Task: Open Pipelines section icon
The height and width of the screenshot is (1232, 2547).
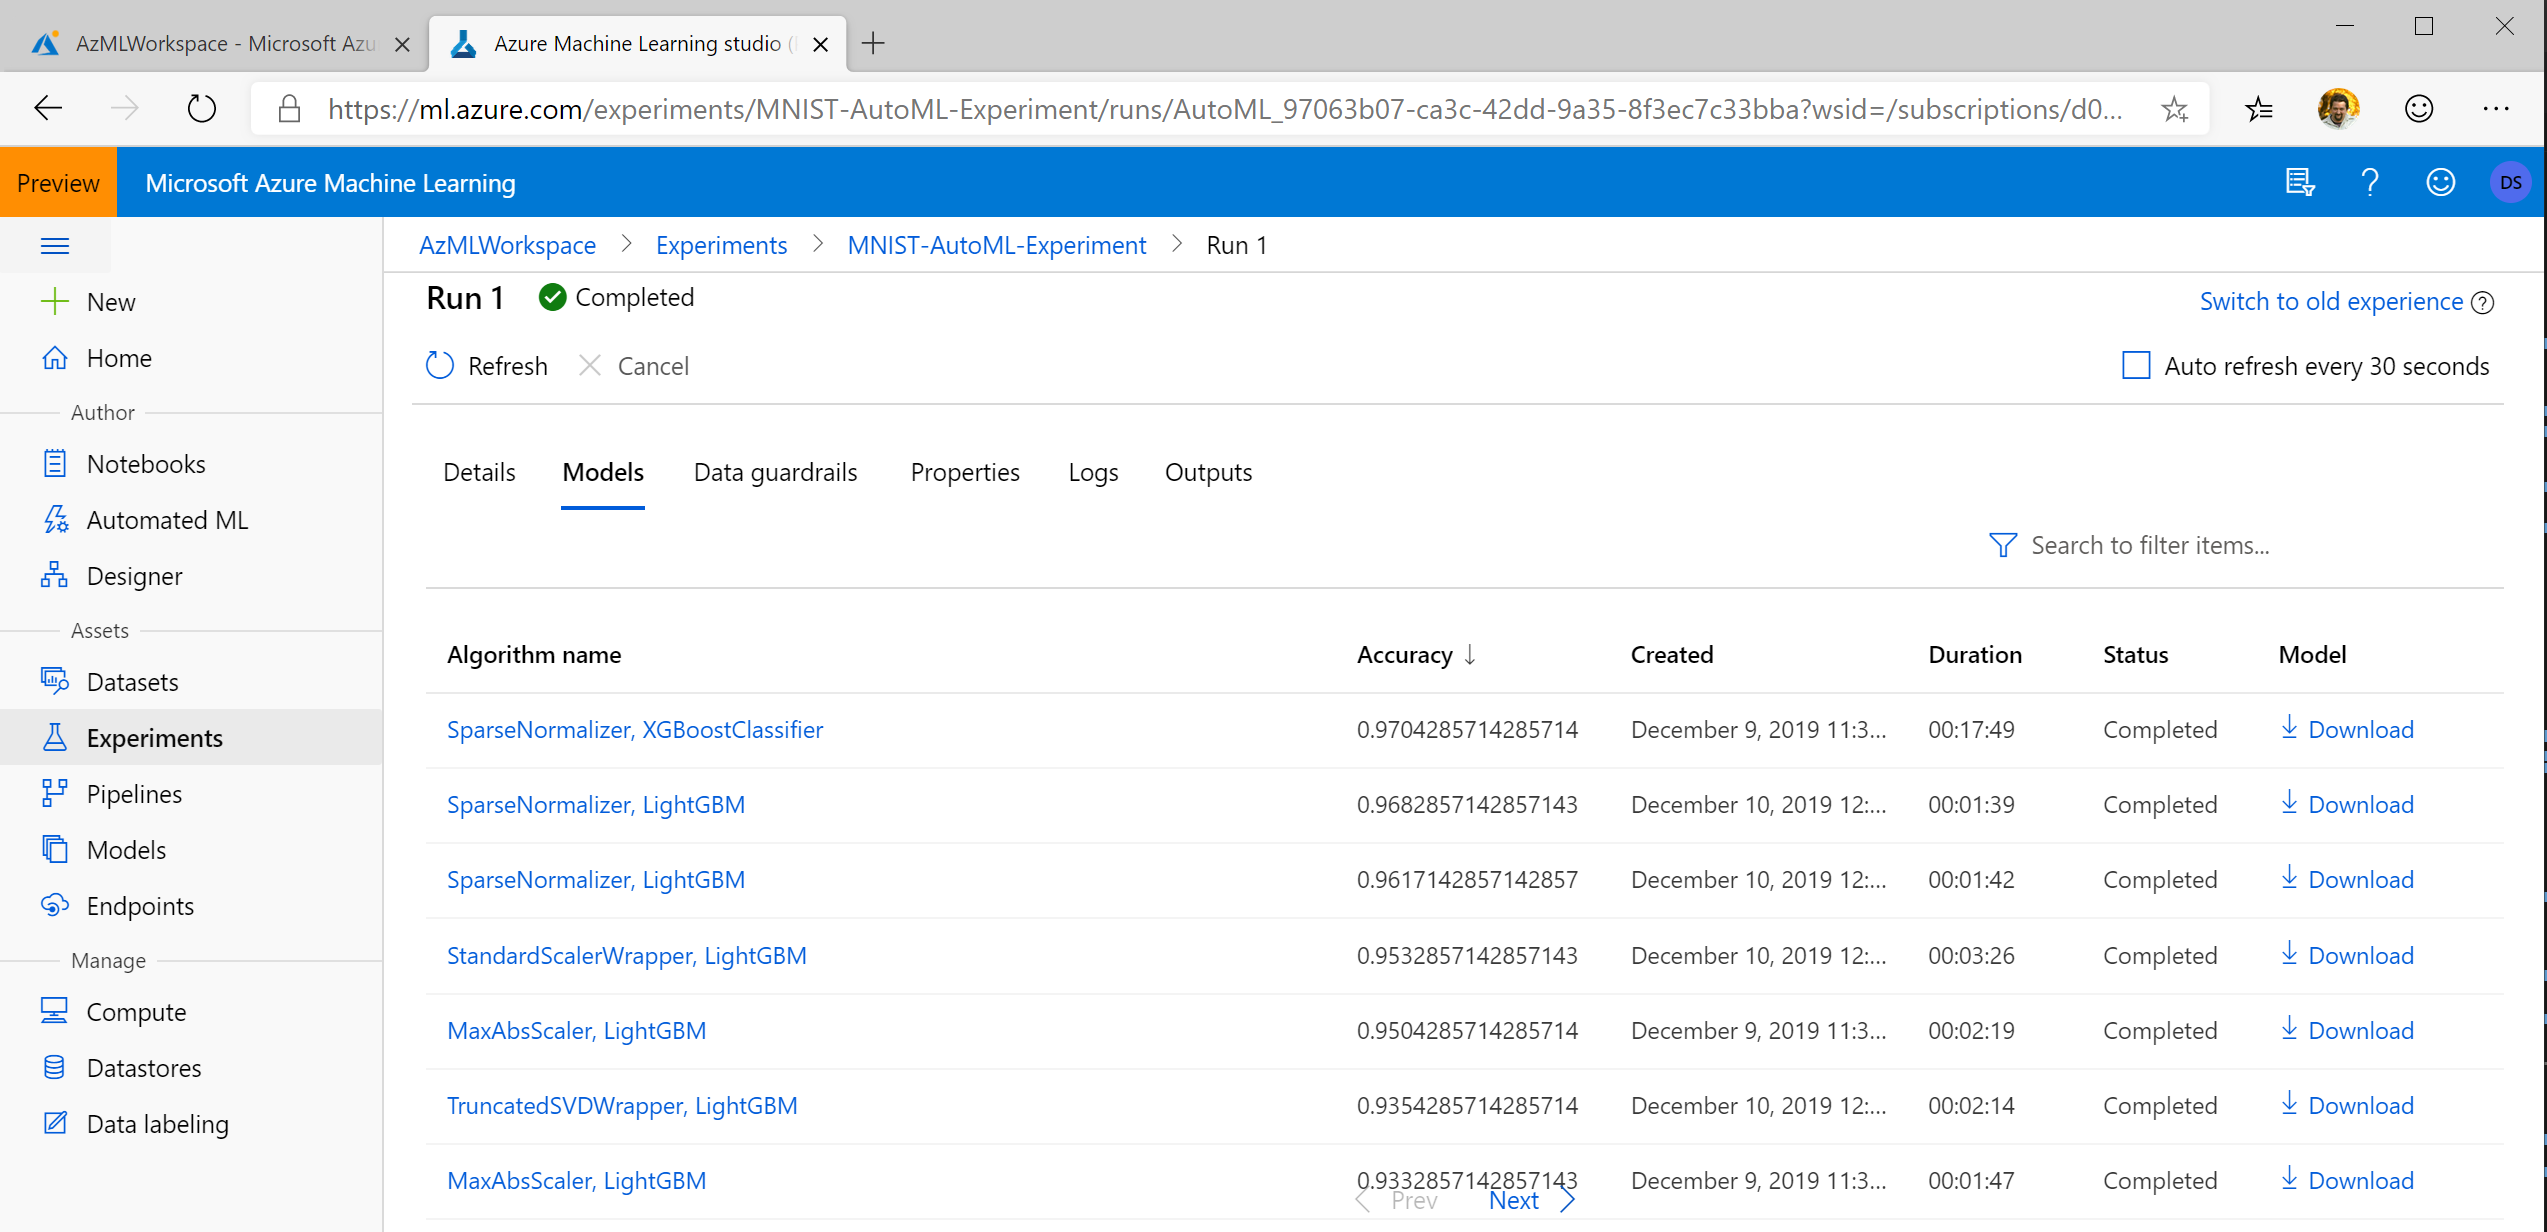Action: click(54, 794)
